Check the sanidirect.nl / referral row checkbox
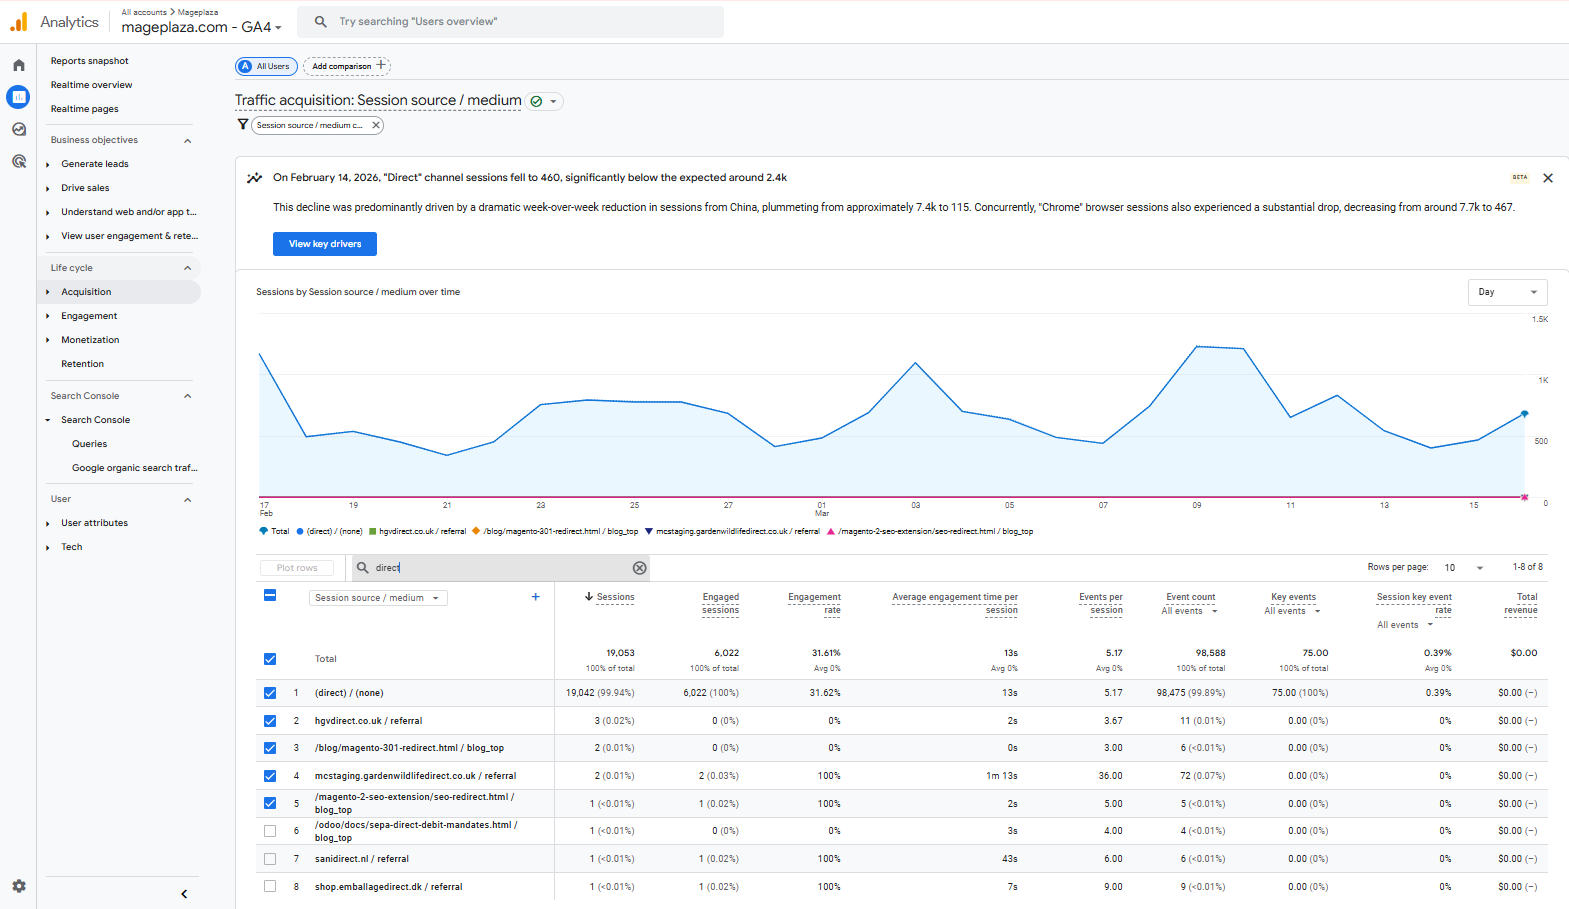Screen dimensions: 1569x909 (270, 859)
